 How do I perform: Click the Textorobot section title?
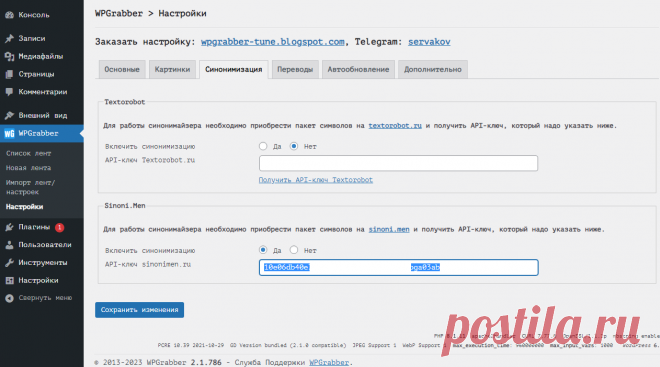tap(125, 102)
